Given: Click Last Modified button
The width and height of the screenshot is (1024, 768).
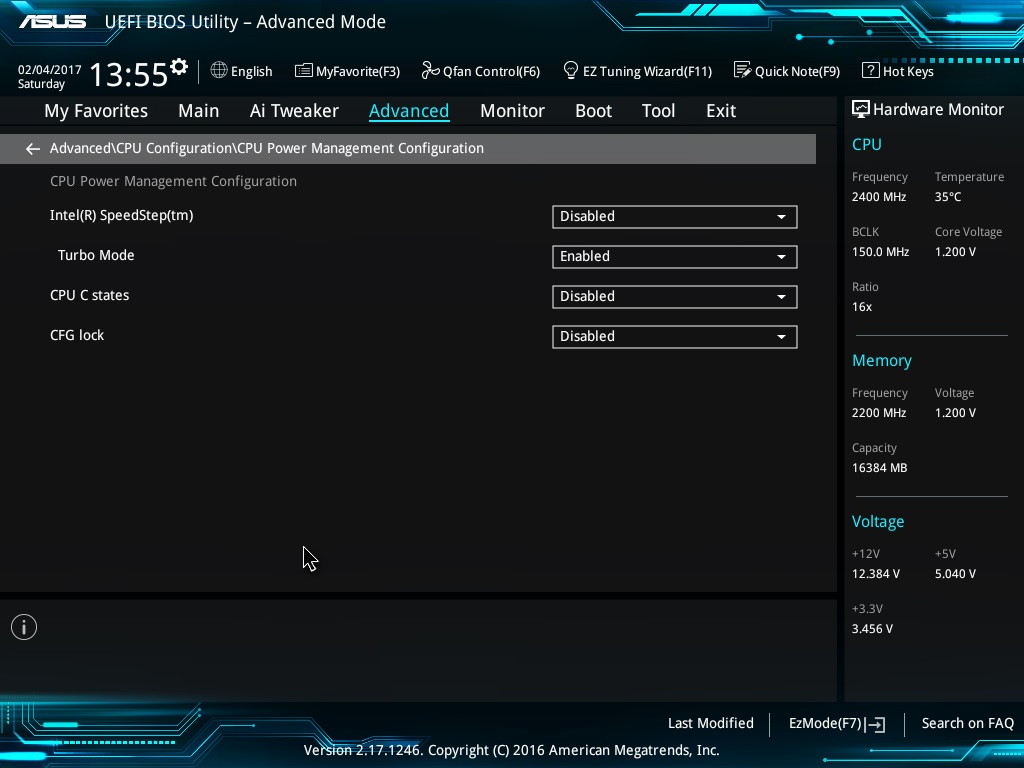Looking at the screenshot, I should (x=711, y=724).
